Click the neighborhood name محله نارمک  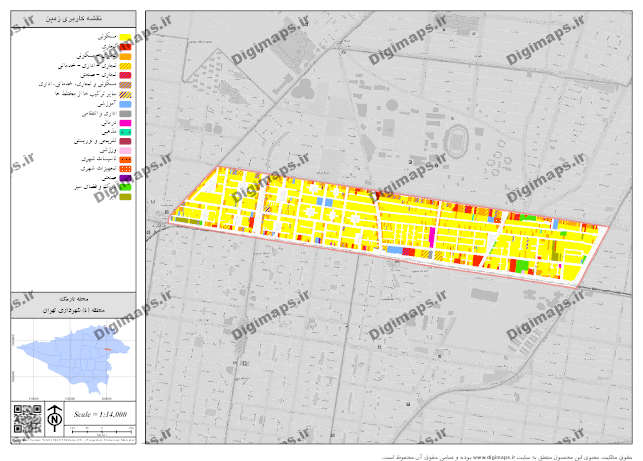pyautogui.click(x=74, y=299)
